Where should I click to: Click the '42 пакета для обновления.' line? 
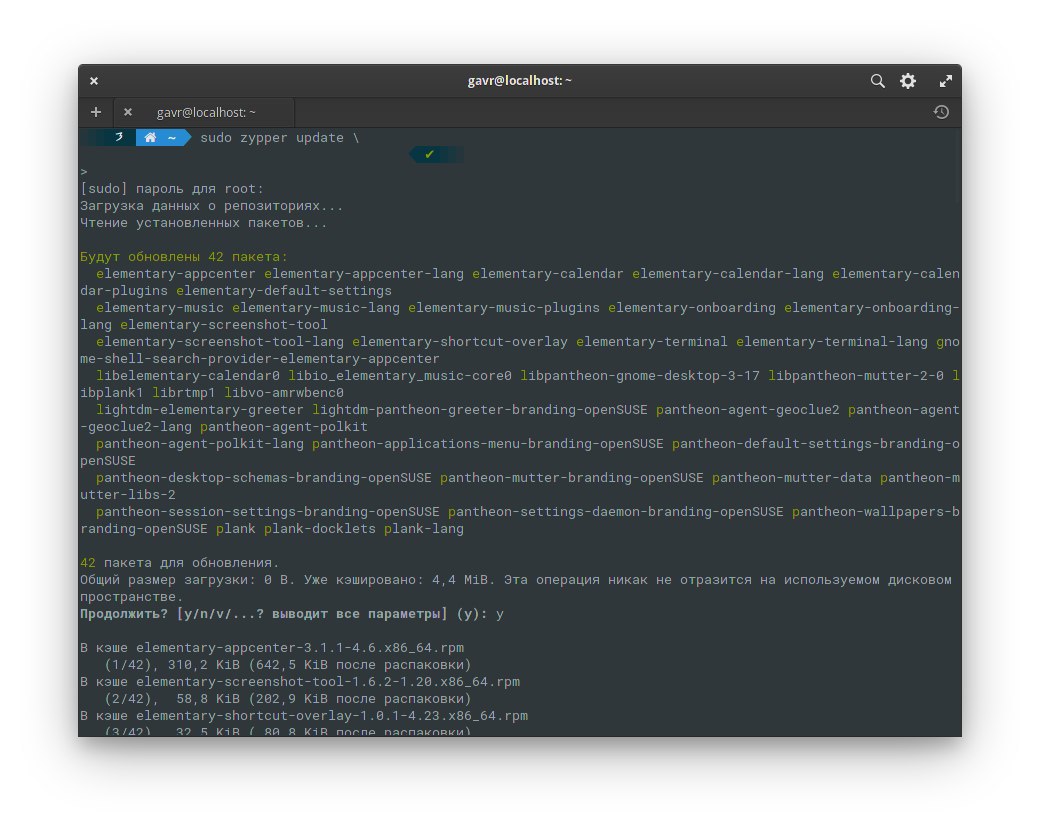pyautogui.click(x=180, y=562)
